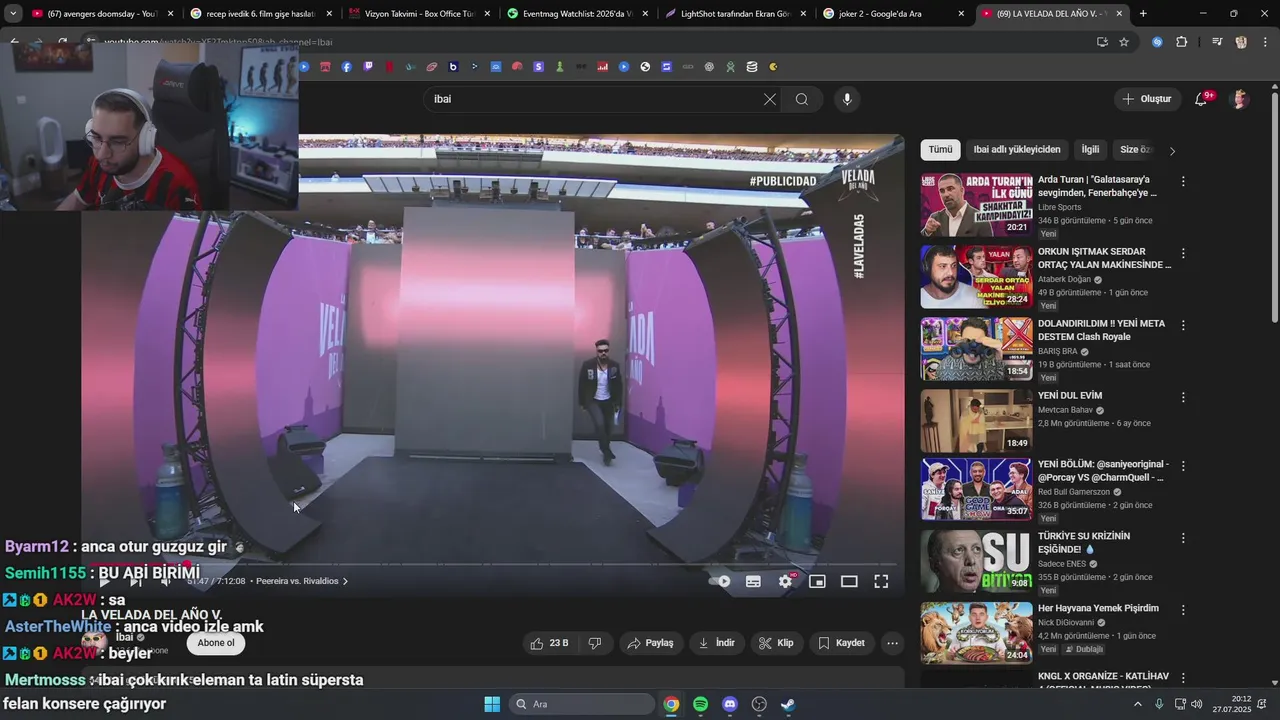Switch to joker 2 Google tab

[x=892, y=14]
